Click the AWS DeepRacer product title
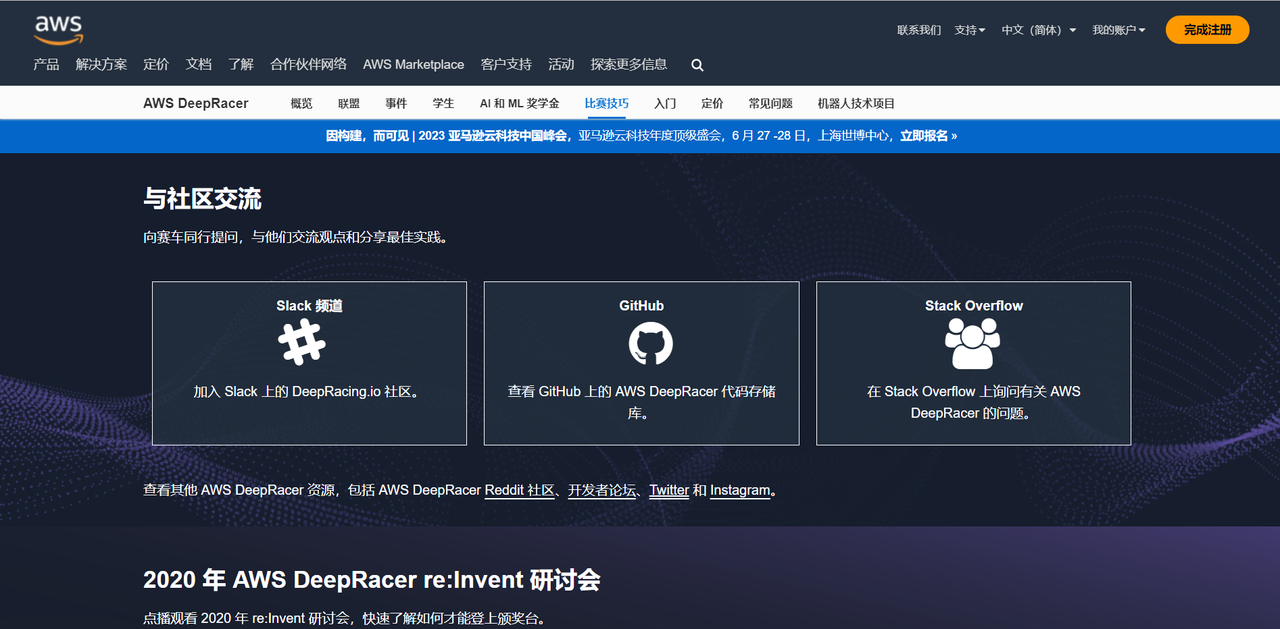 click(196, 103)
